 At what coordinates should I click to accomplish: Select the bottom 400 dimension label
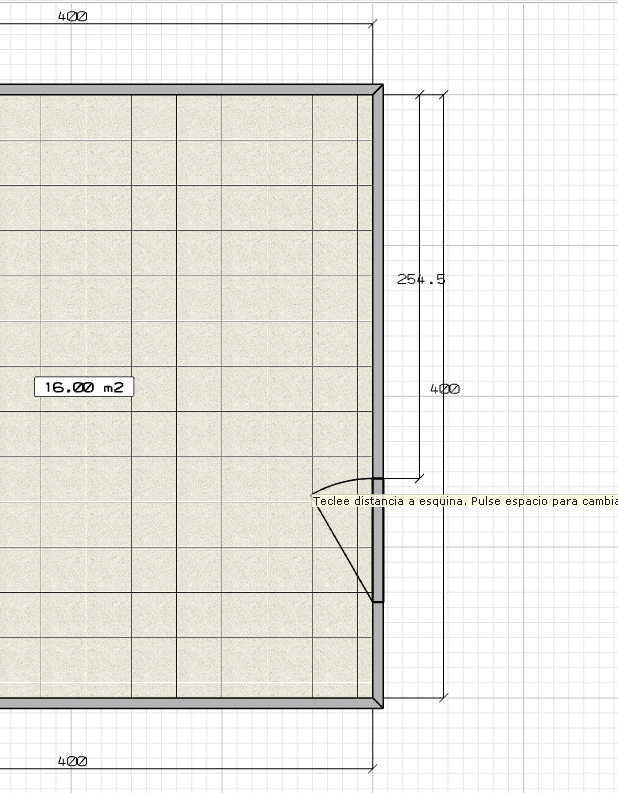click(x=72, y=761)
